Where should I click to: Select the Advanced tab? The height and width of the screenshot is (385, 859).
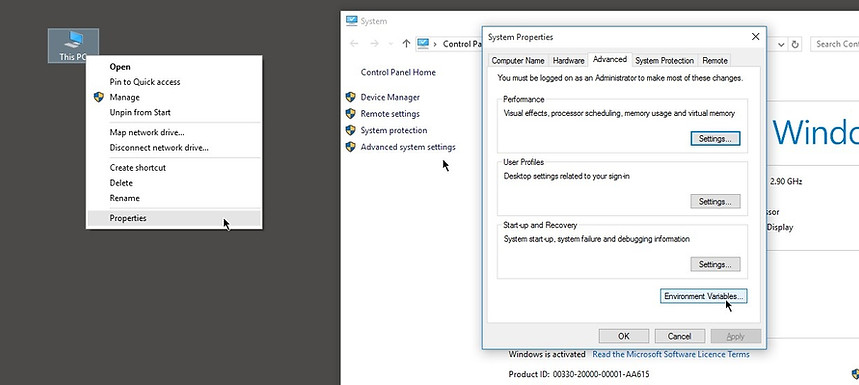[610, 59]
